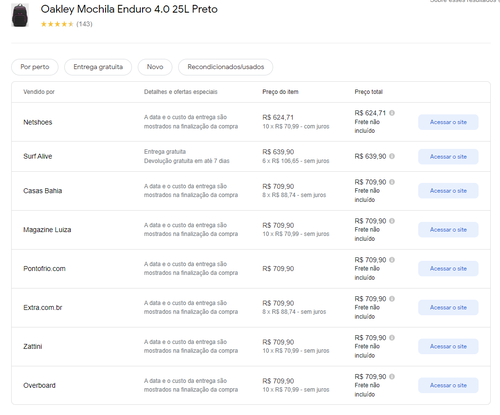Open info icon beside Pontofrio.com total price
The image size is (500, 415).
(x=392, y=260)
